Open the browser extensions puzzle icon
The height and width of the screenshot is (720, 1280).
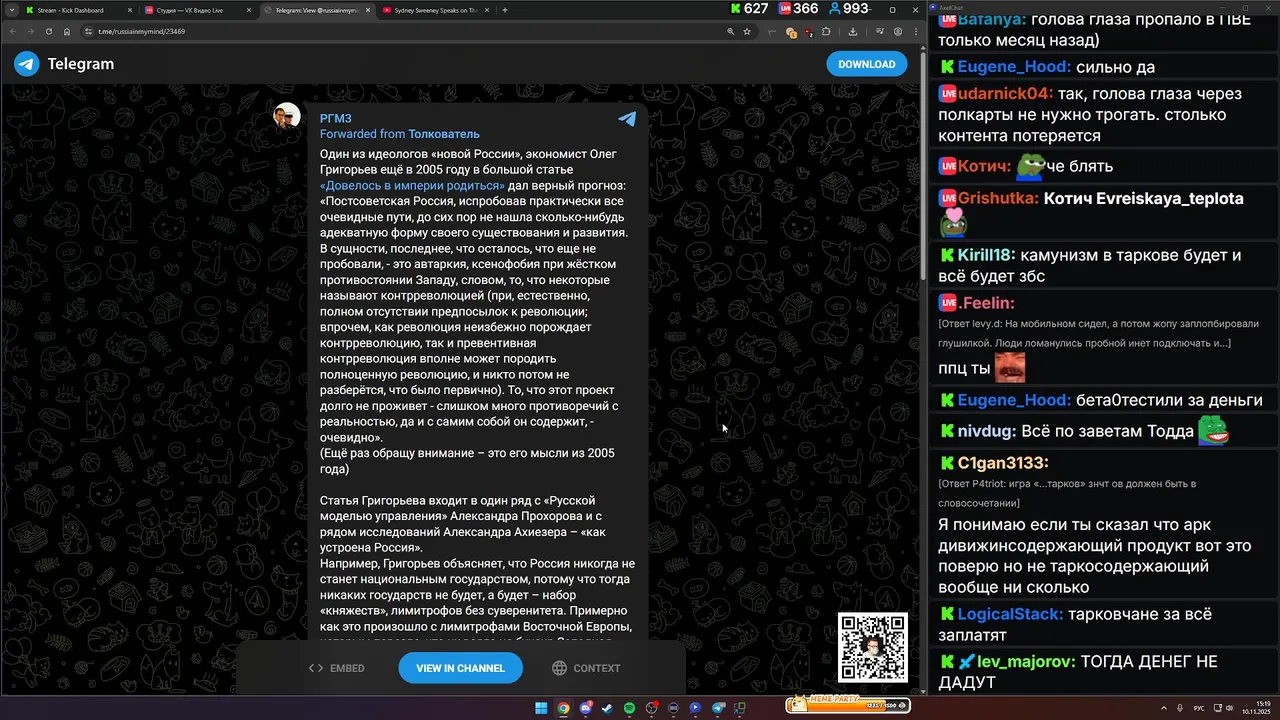click(x=826, y=32)
